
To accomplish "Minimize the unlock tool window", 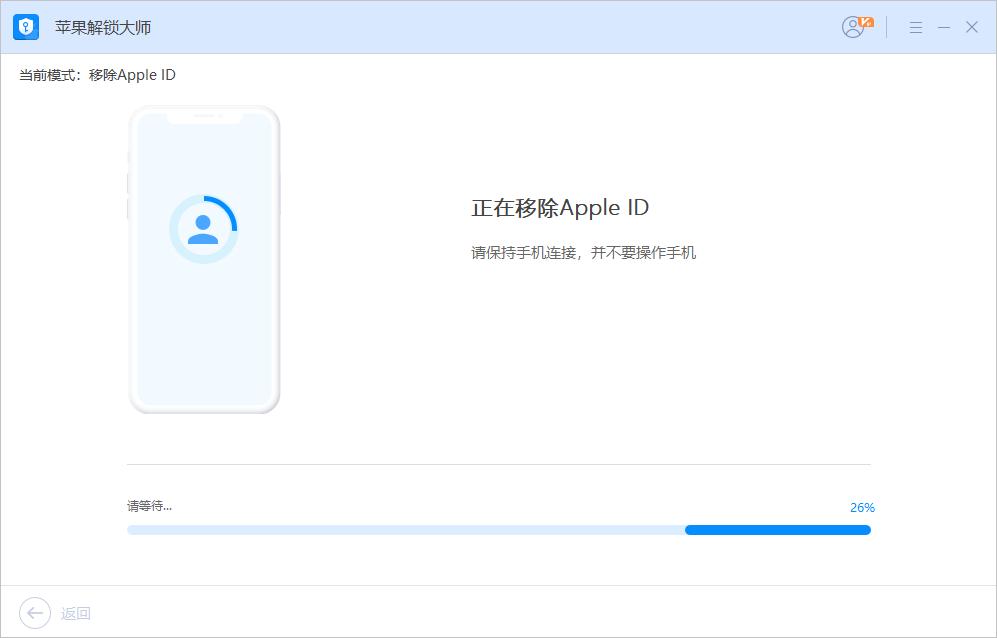I will click(944, 27).
